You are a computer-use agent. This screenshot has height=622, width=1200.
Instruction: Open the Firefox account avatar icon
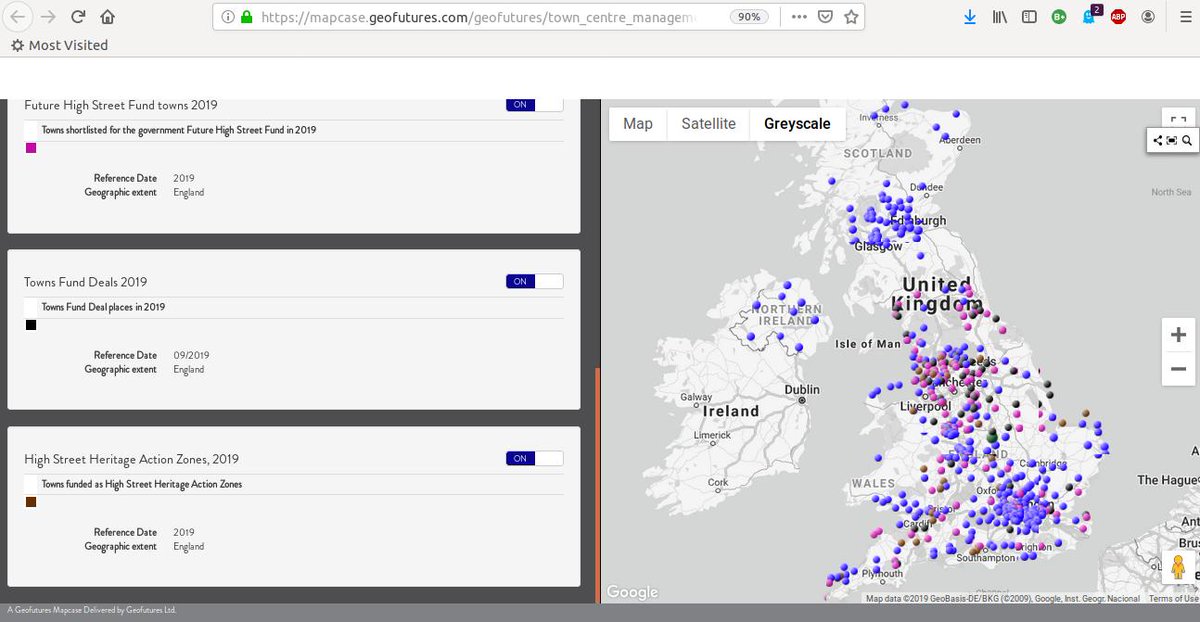pos(1147,17)
